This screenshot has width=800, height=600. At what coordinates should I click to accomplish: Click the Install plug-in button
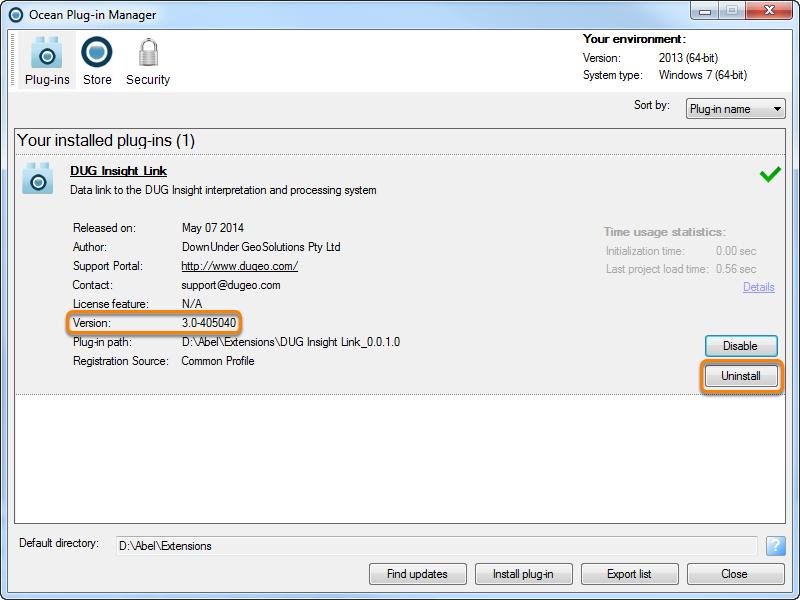[523, 574]
